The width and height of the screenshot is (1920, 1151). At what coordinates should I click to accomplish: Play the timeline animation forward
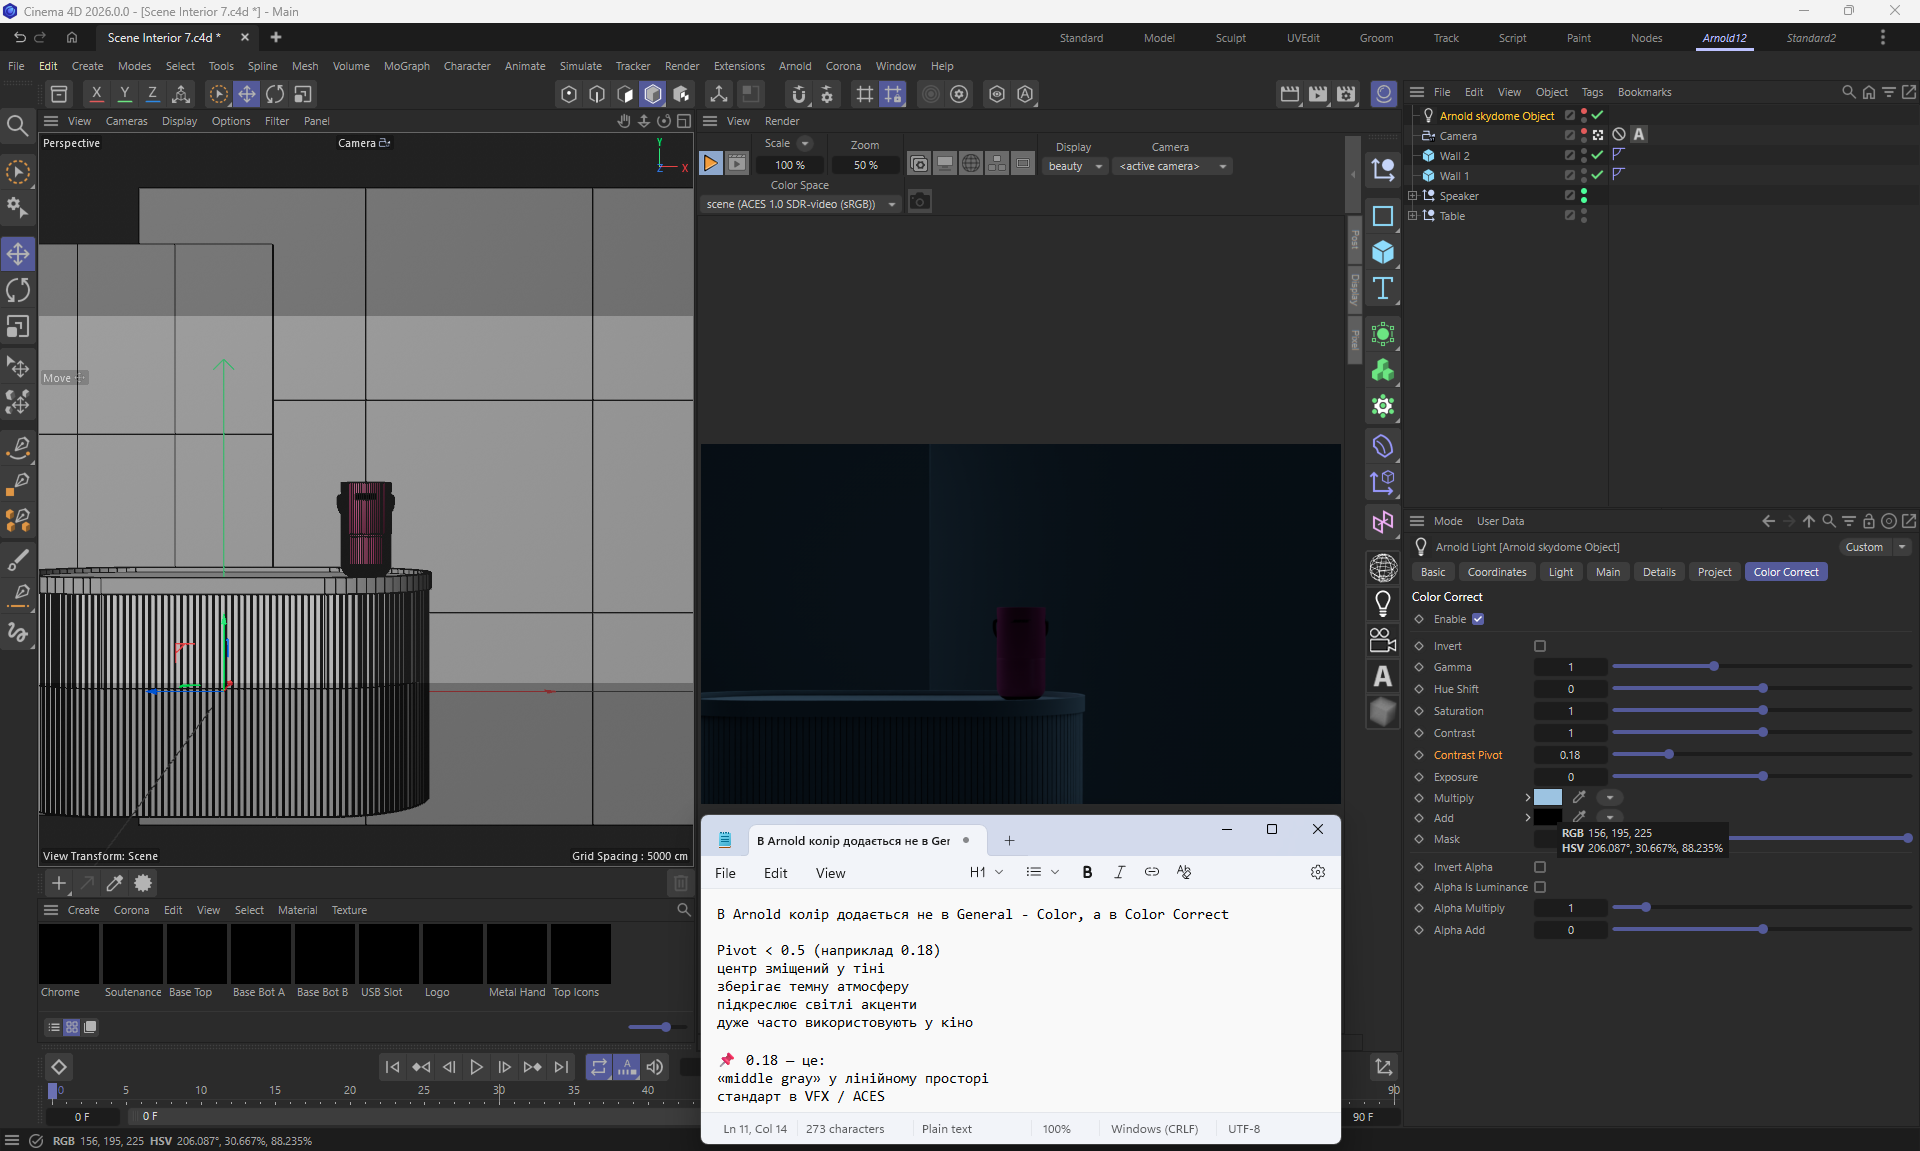(x=477, y=1067)
